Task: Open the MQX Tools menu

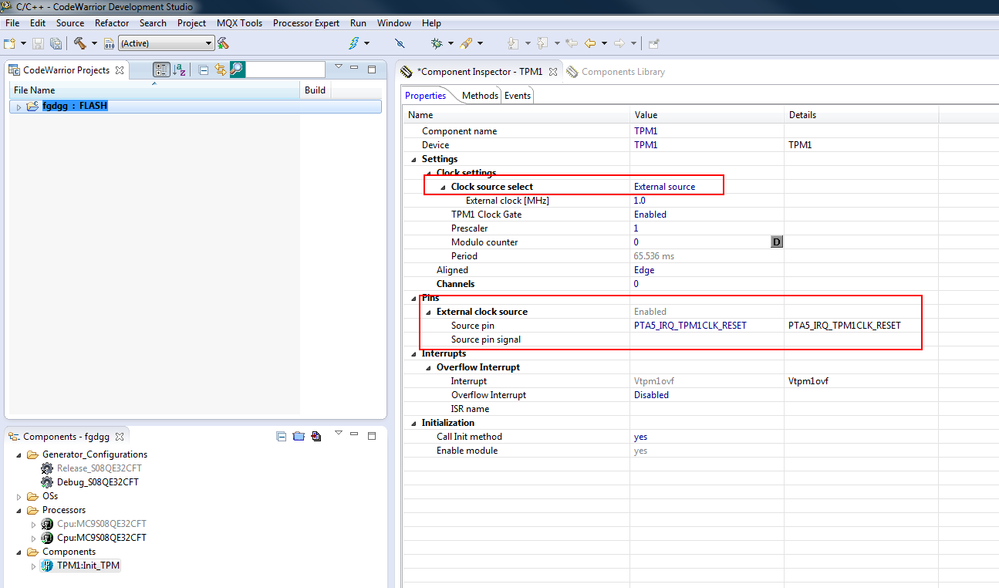Action: coord(239,23)
